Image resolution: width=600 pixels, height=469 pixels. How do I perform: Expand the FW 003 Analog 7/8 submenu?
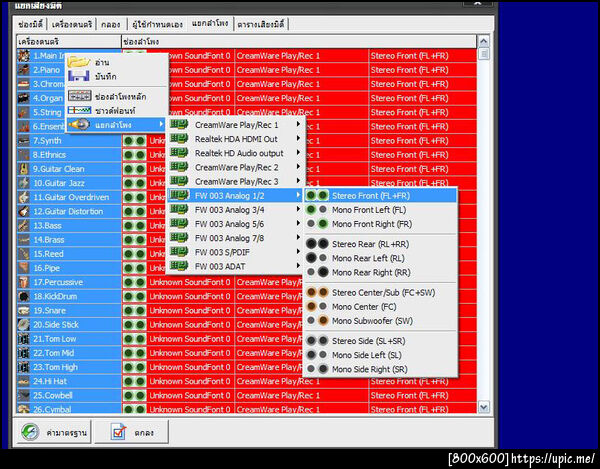pos(236,238)
